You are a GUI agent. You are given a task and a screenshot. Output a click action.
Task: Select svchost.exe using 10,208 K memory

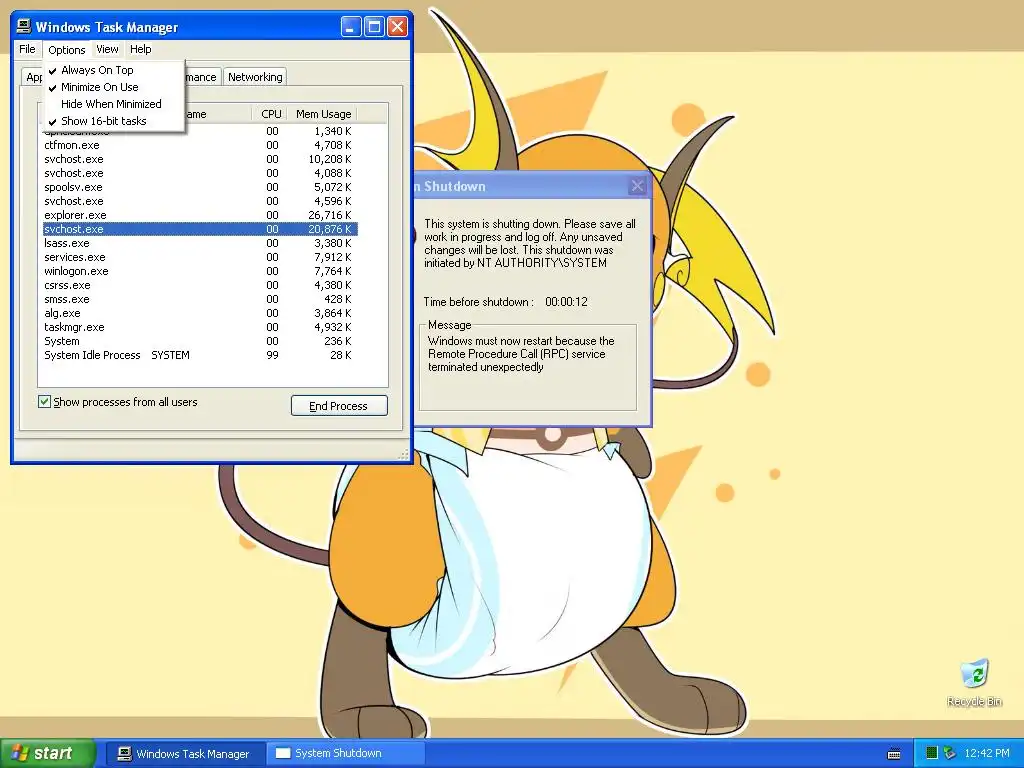(200, 159)
